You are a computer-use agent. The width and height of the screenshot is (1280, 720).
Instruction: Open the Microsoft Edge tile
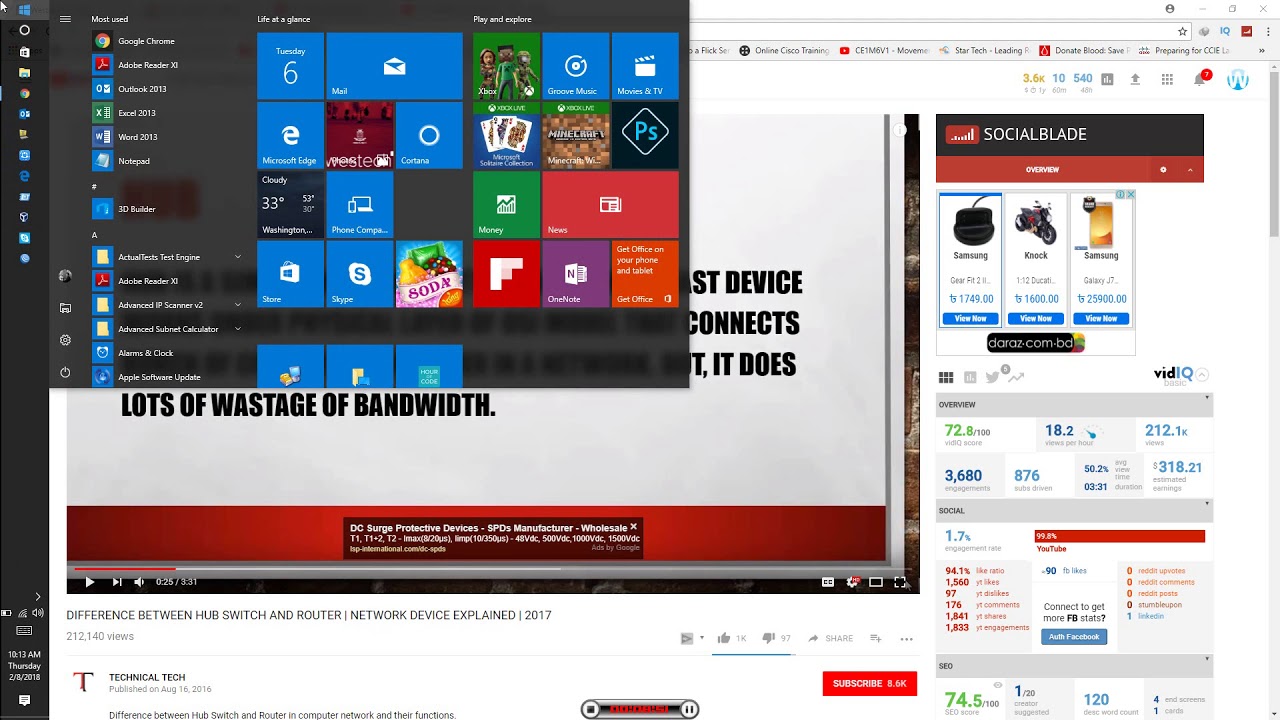290,135
